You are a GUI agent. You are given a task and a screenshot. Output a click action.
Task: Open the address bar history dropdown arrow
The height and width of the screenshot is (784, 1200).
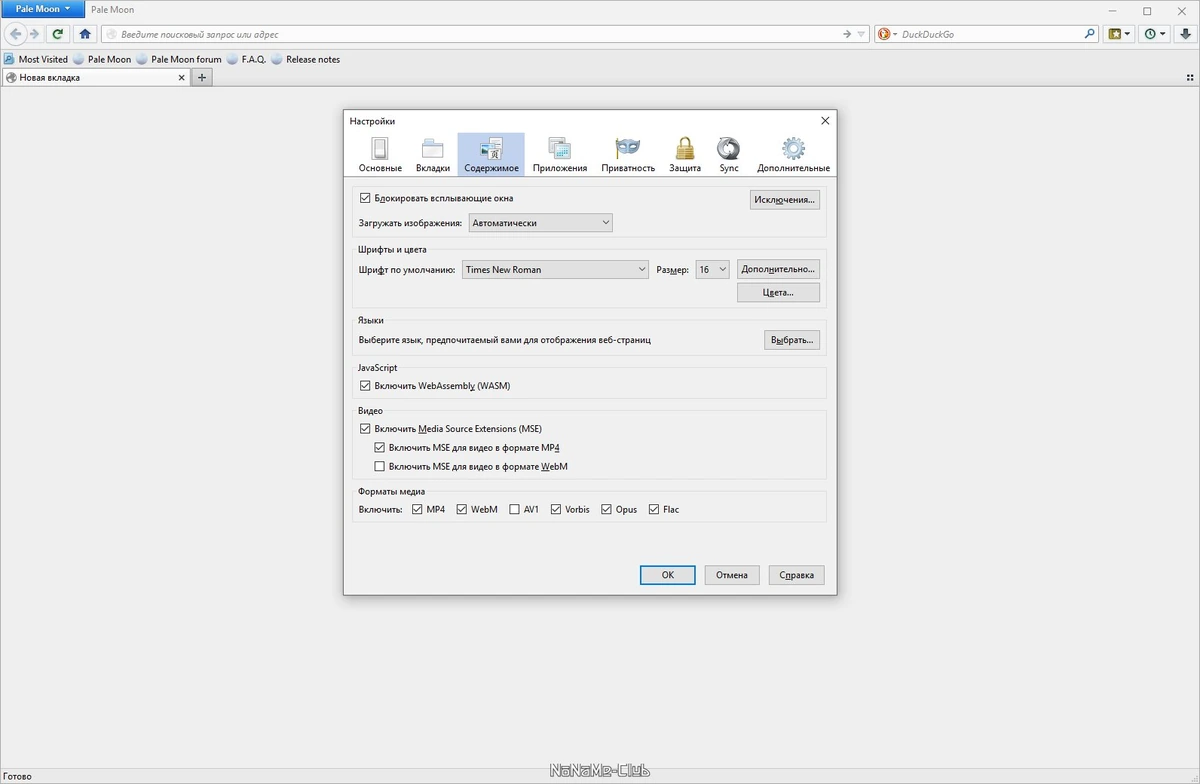click(x=863, y=34)
